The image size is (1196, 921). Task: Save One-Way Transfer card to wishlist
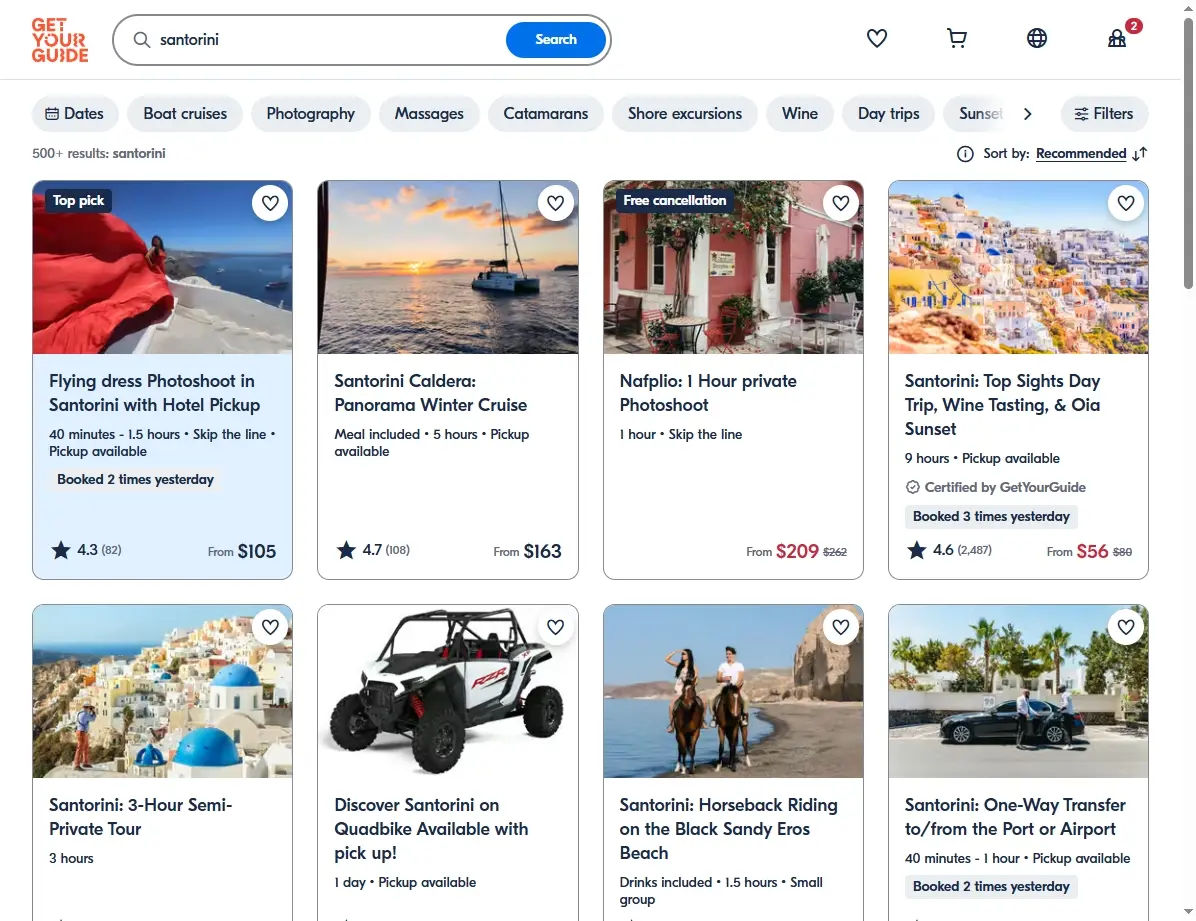[1126, 627]
